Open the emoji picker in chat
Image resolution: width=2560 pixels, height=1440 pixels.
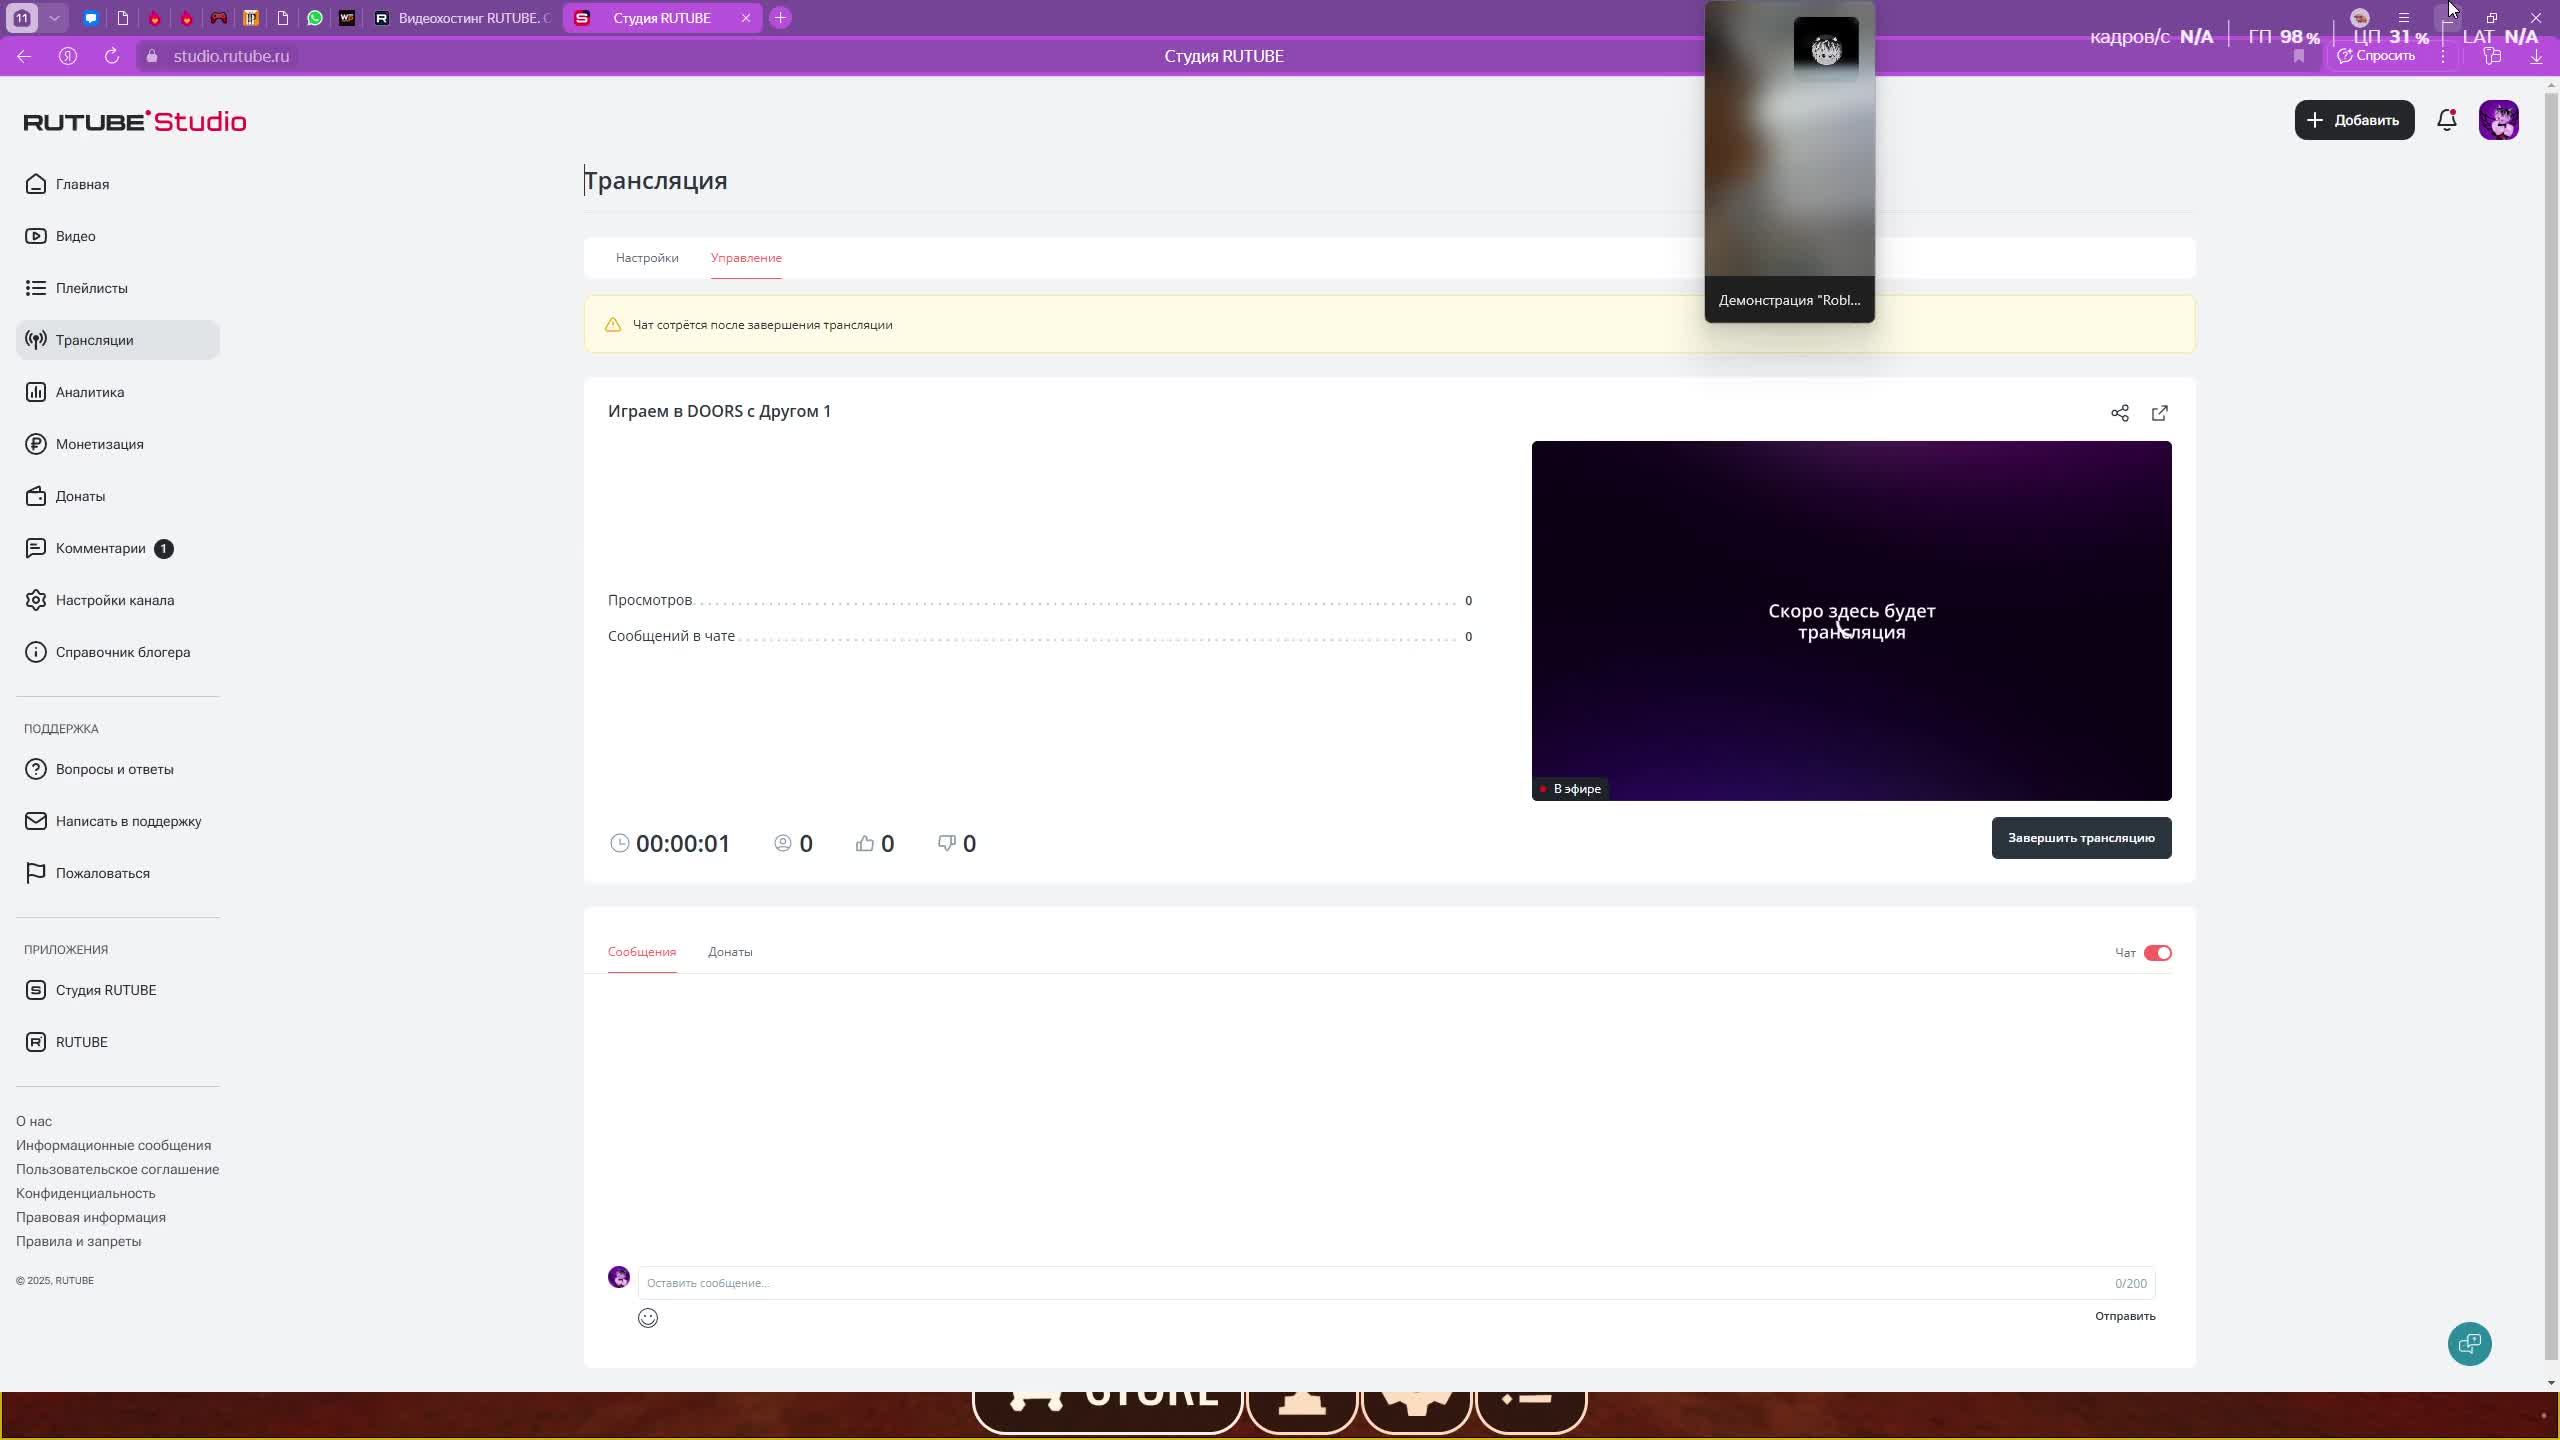tap(648, 1318)
